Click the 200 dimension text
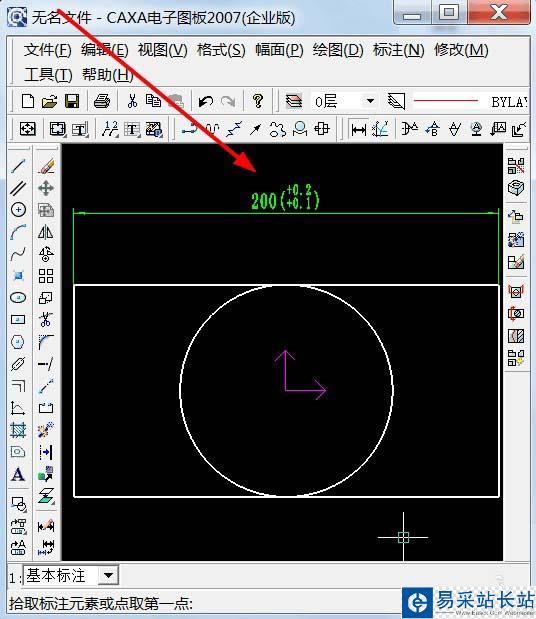This screenshot has width=536, height=619. 264,201
